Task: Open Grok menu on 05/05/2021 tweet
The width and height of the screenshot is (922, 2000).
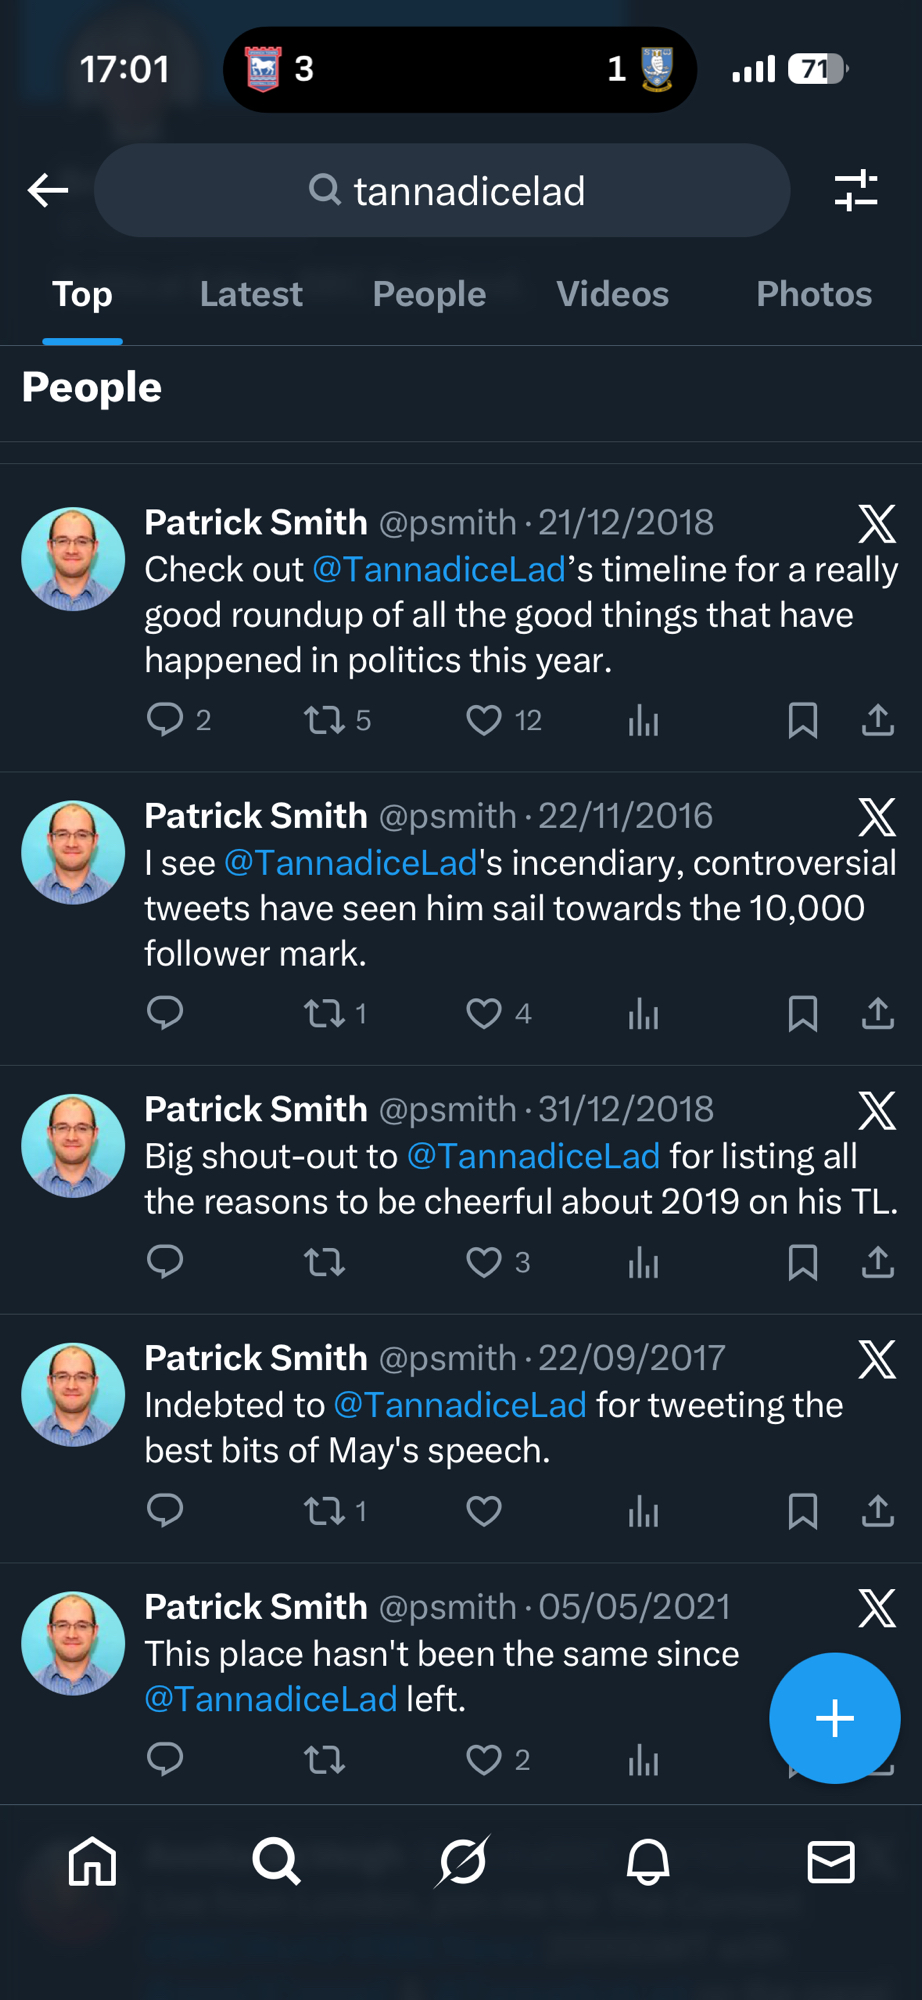Action: pyautogui.click(x=877, y=1608)
